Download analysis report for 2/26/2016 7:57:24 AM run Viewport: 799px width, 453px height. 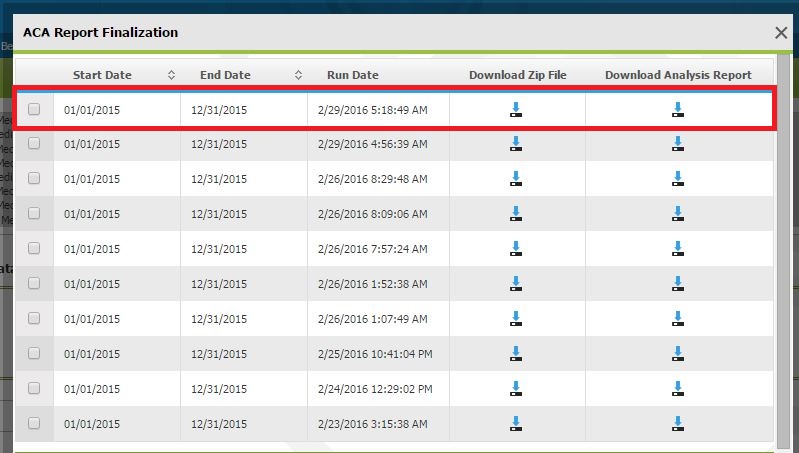pyautogui.click(x=677, y=248)
